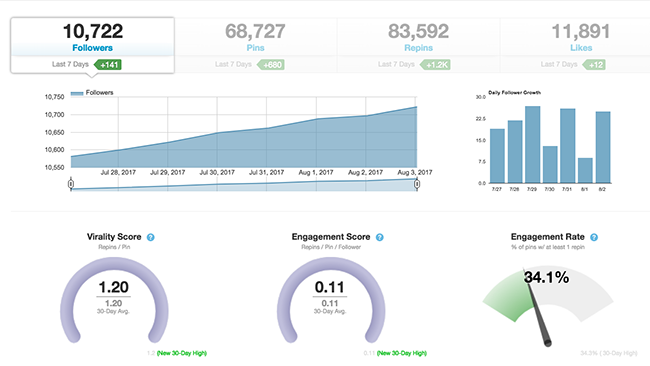Switch to the Pins metric tab

[255, 46]
